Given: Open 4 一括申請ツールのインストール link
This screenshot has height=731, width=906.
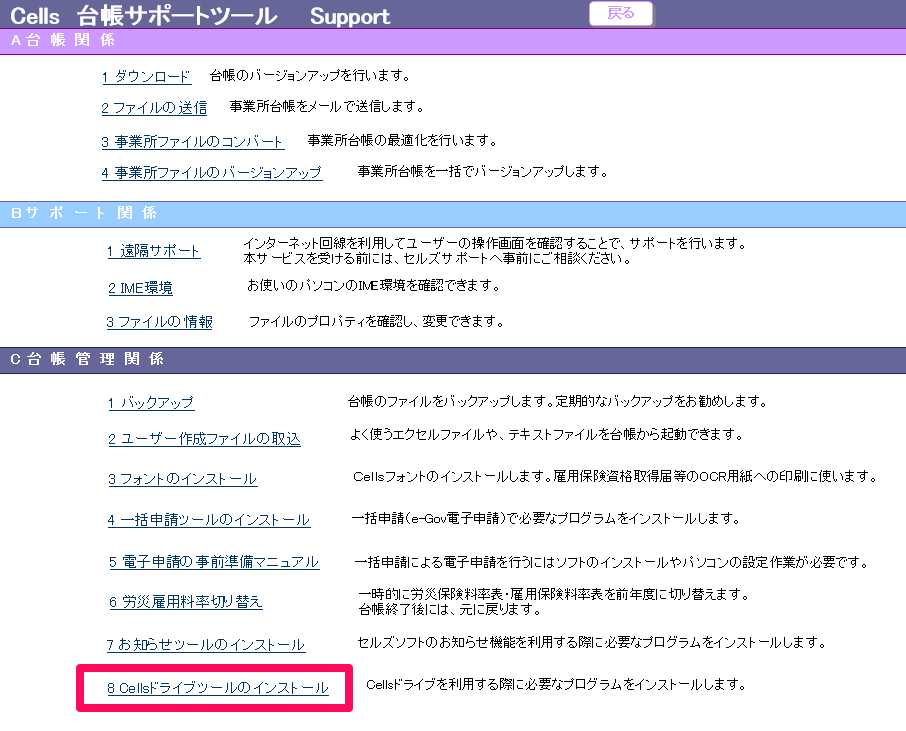Looking at the screenshot, I should tap(209, 520).
